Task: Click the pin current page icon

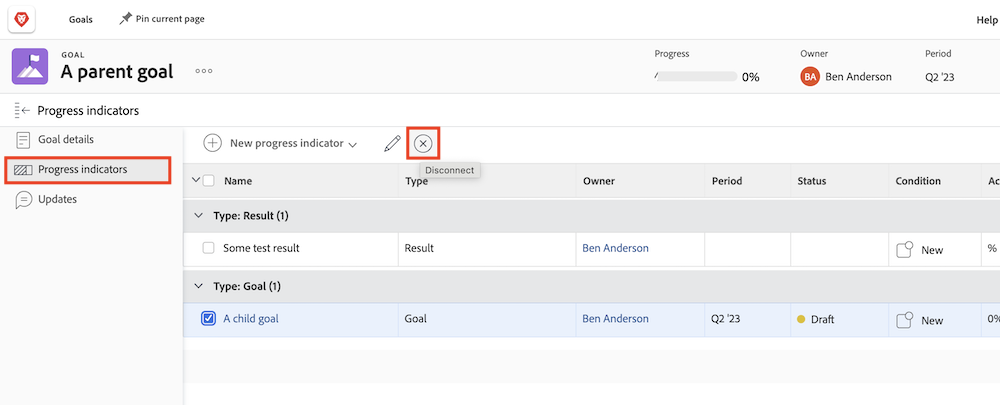Action: point(126,19)
